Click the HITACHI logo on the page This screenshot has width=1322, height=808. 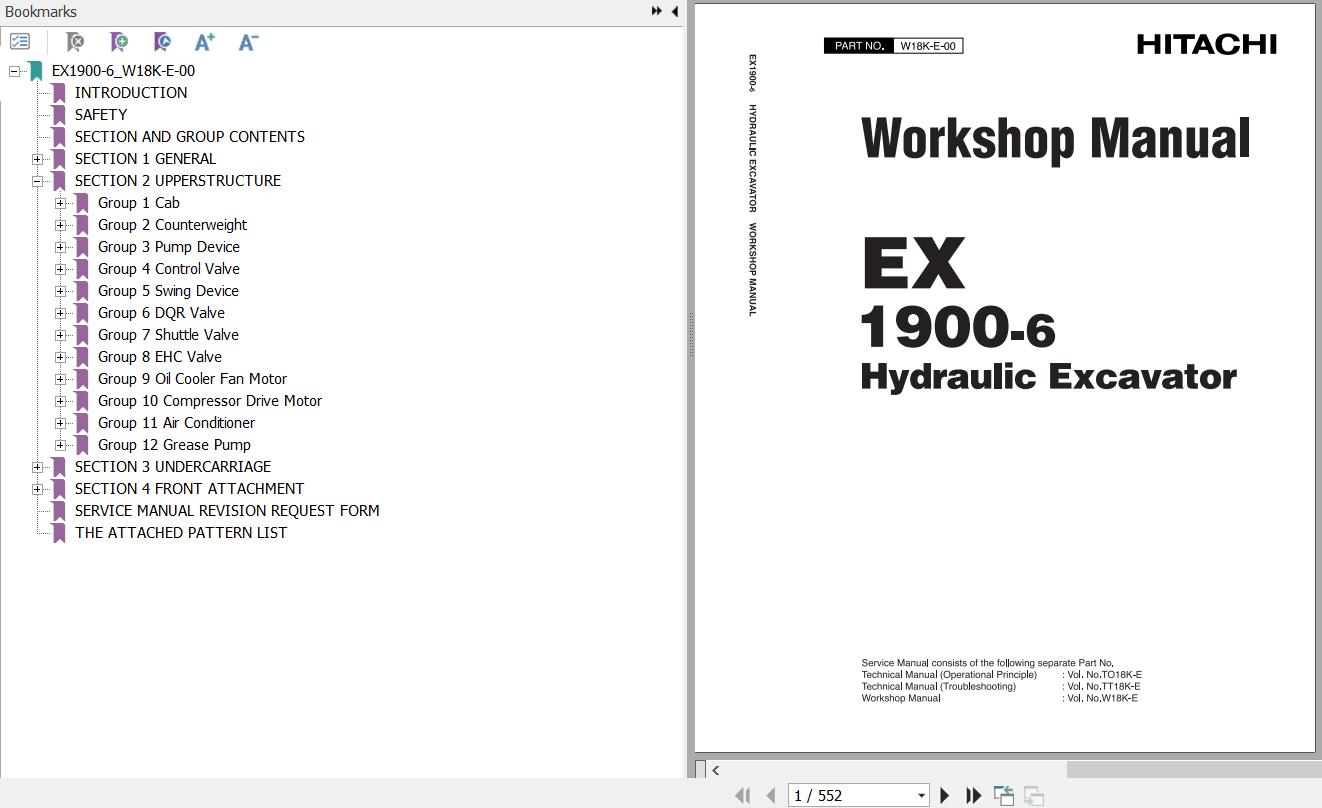click(x=1206, y=44)
